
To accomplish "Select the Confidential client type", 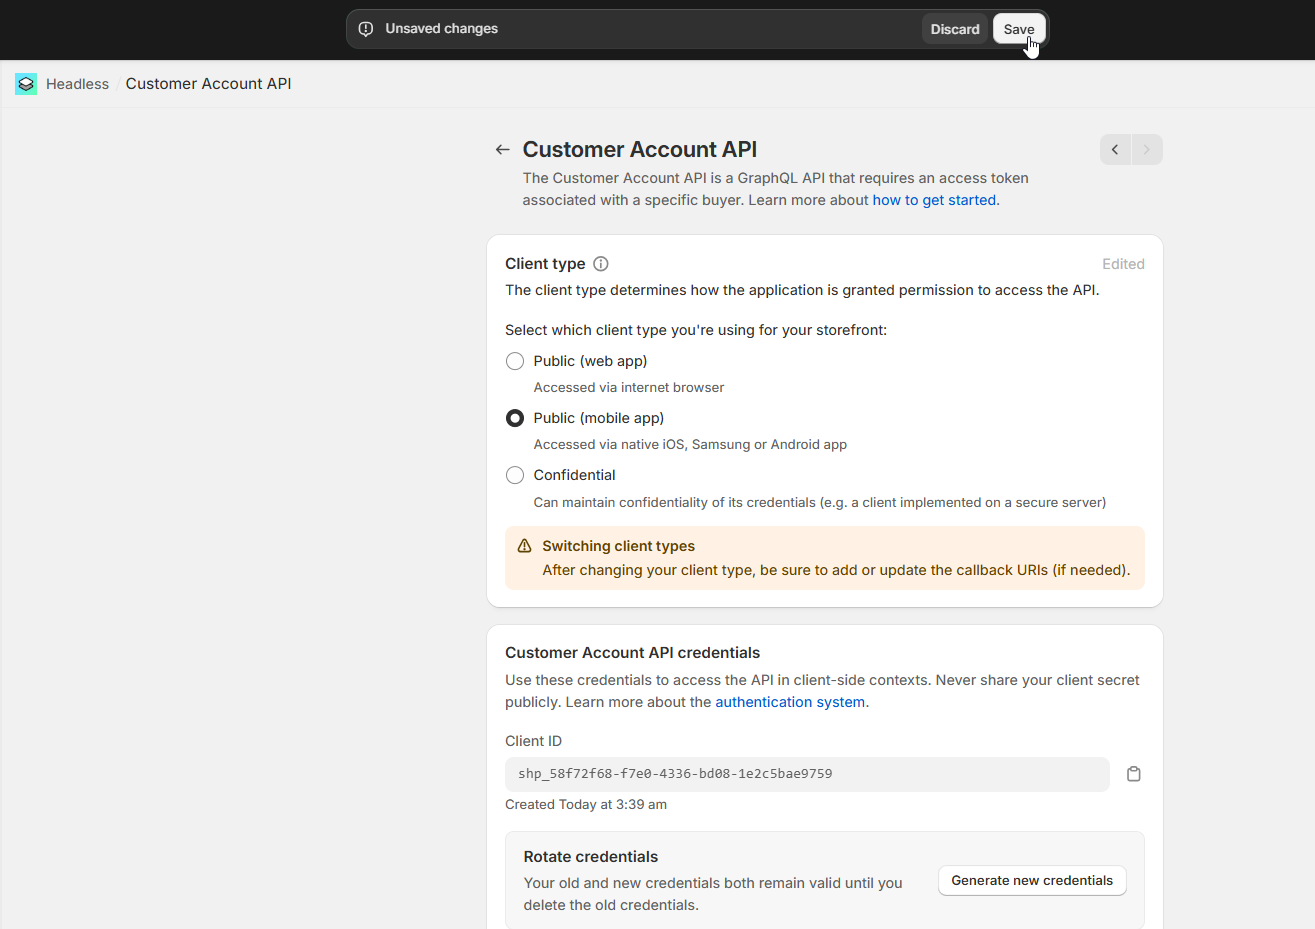I will click(x=515, y=475).
